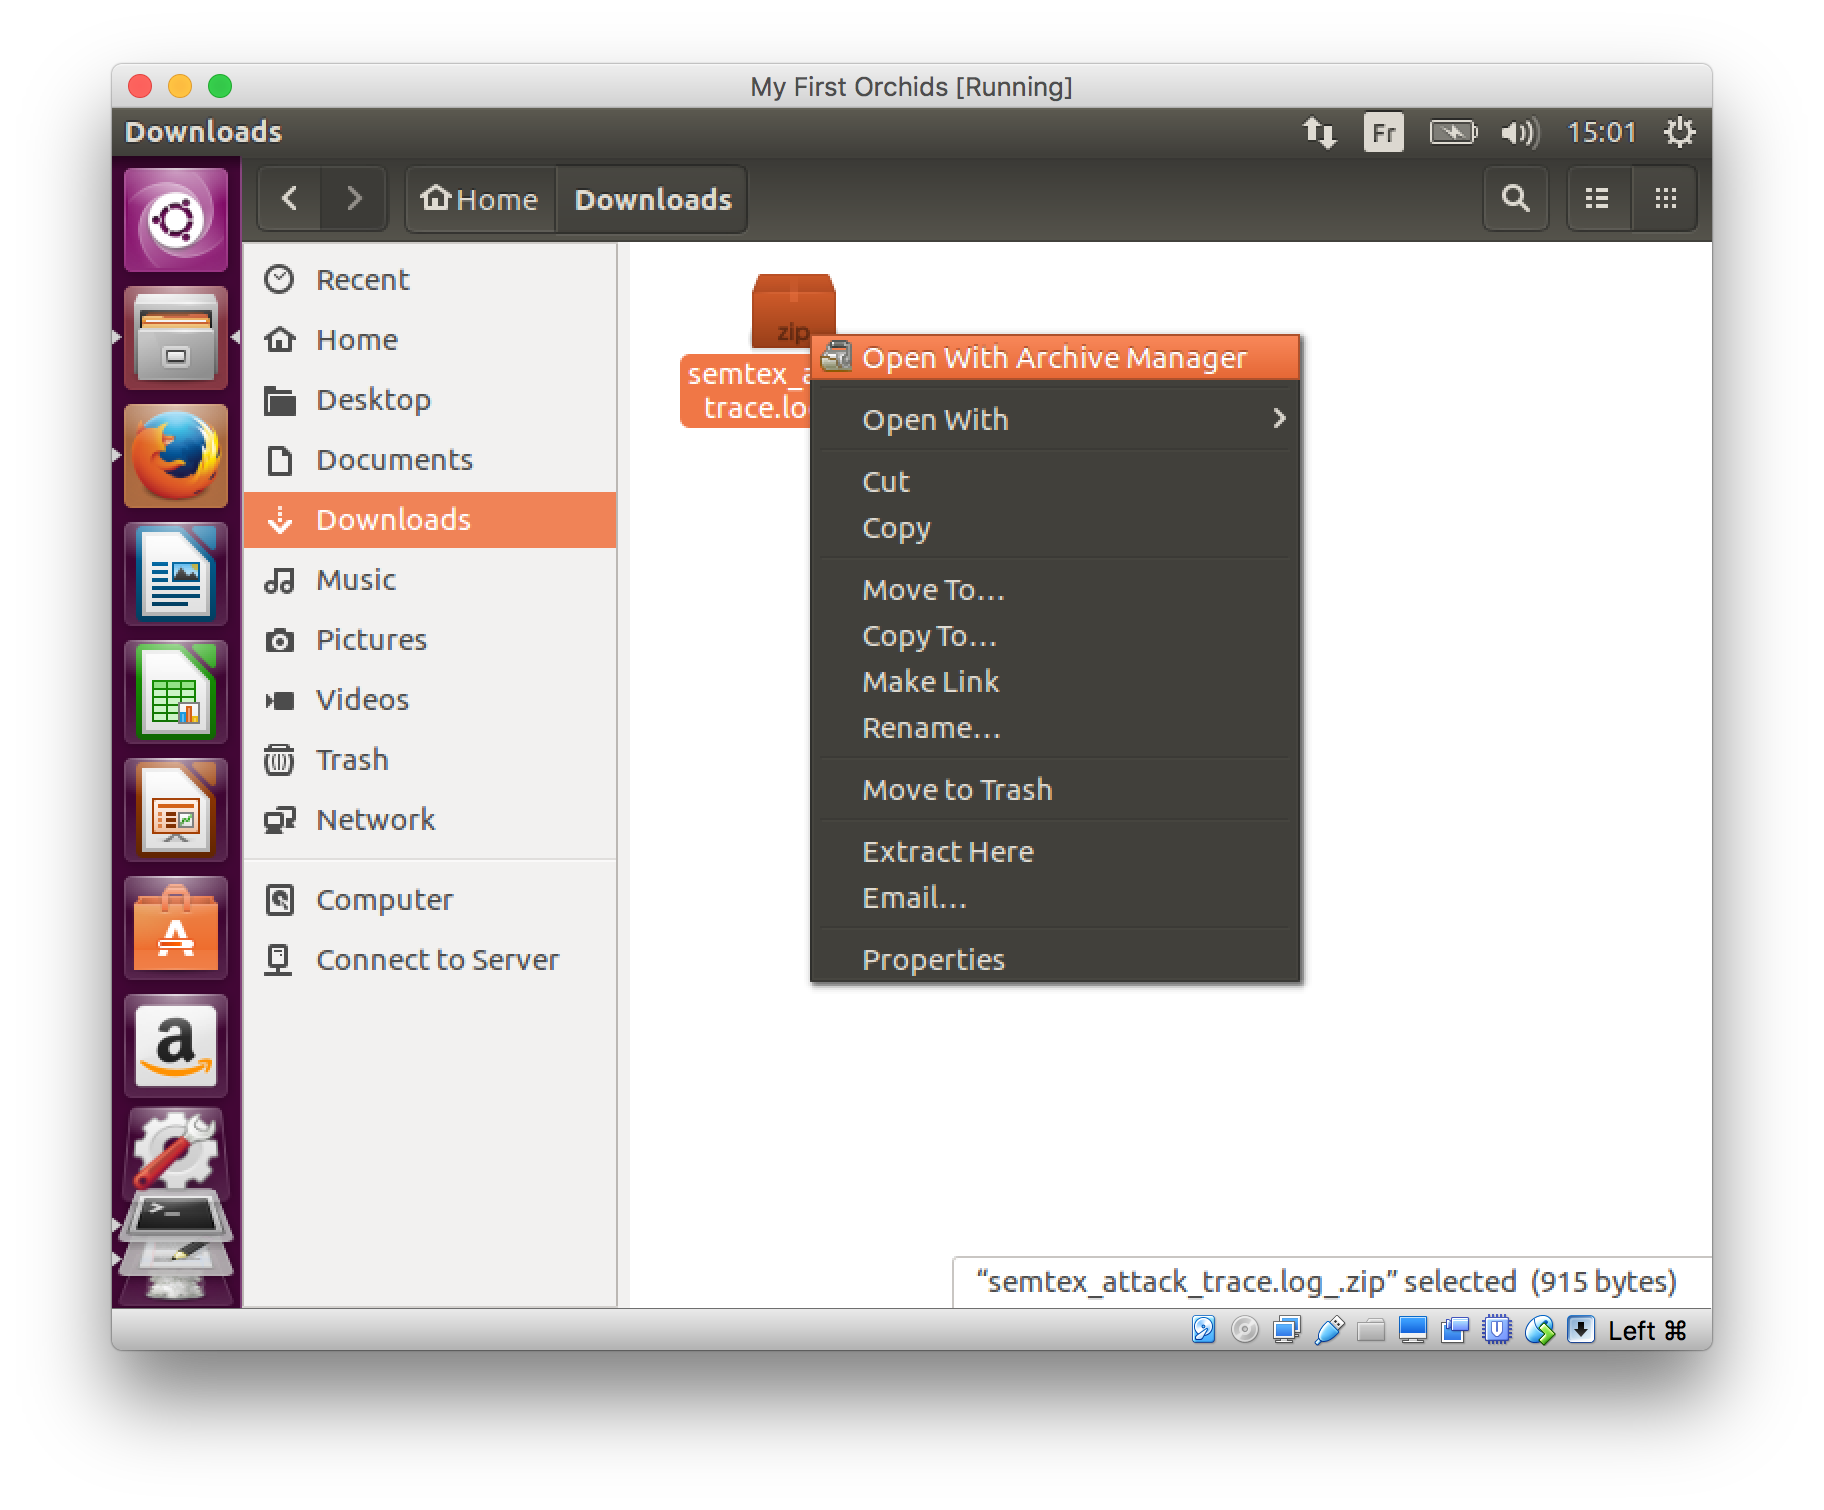The height and width of the screenshot is (1510, 1824).
Task: Click the Home breadcrumb button
Action: coord(480,199)
